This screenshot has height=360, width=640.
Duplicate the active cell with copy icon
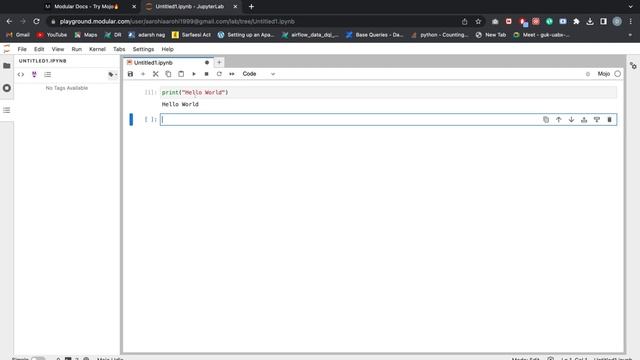tap(546, 120)
